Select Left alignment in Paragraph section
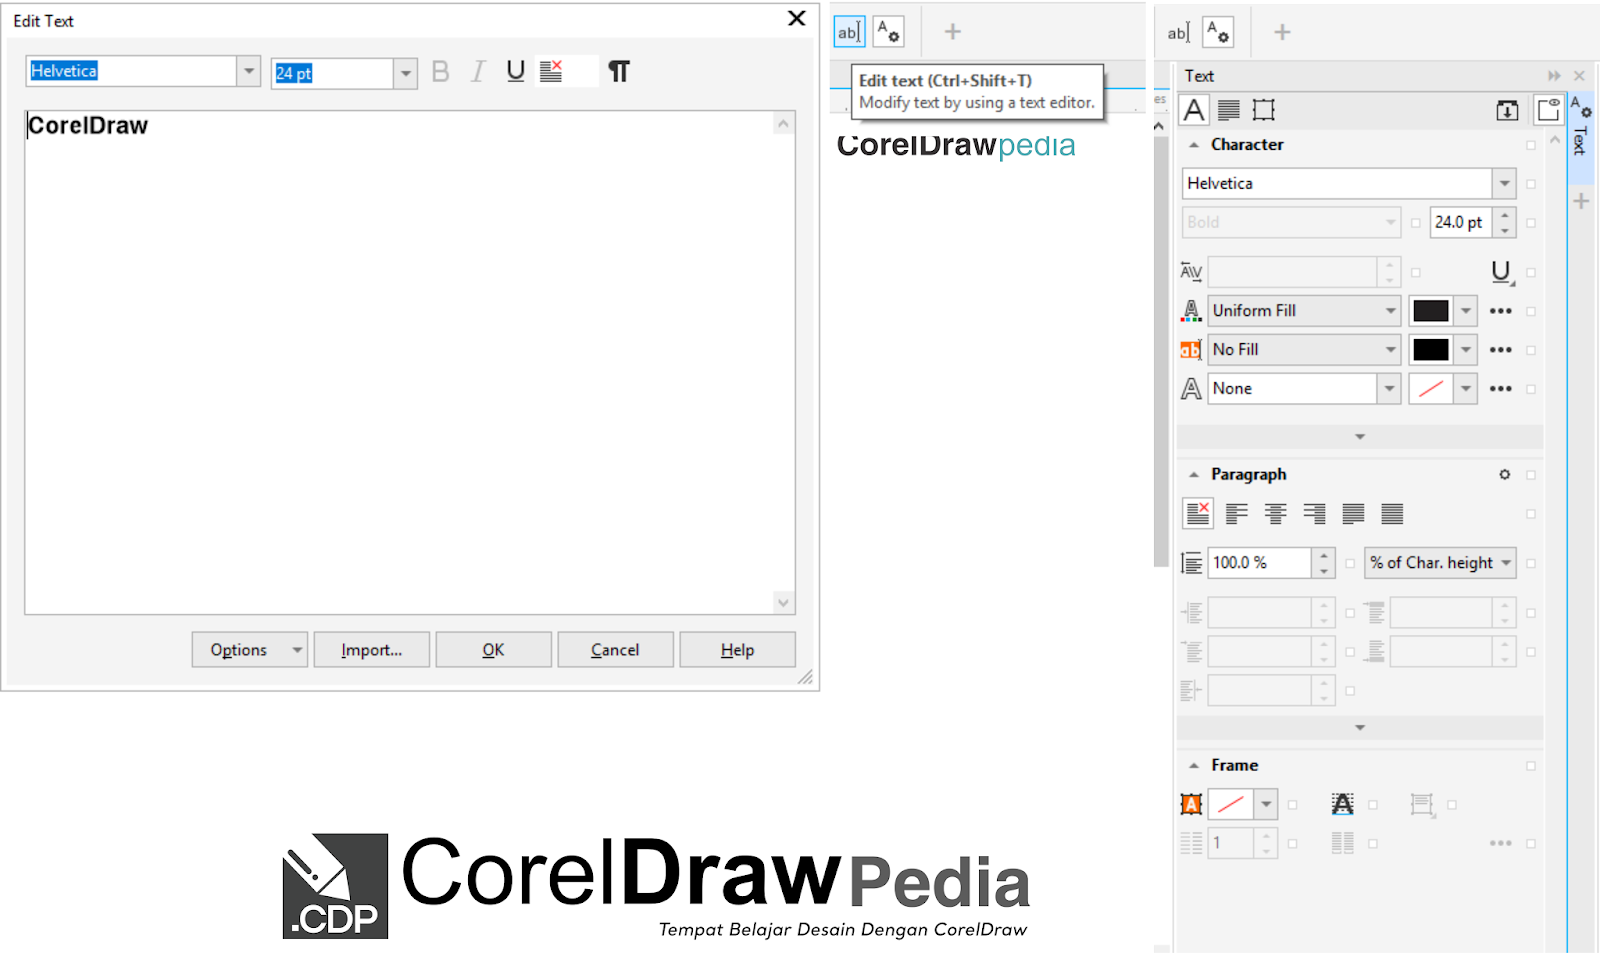The width and height of the screenshot is (1600, 953). click(x=1237, y=514)
